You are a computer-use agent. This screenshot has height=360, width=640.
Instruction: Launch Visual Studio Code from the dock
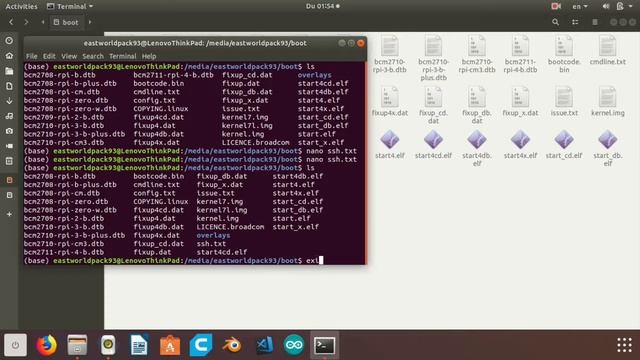pyautogui.click(x=263, y=345)
